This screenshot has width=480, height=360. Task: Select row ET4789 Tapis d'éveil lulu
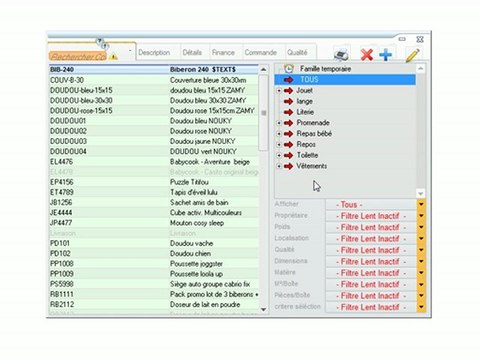coord(154,192)
